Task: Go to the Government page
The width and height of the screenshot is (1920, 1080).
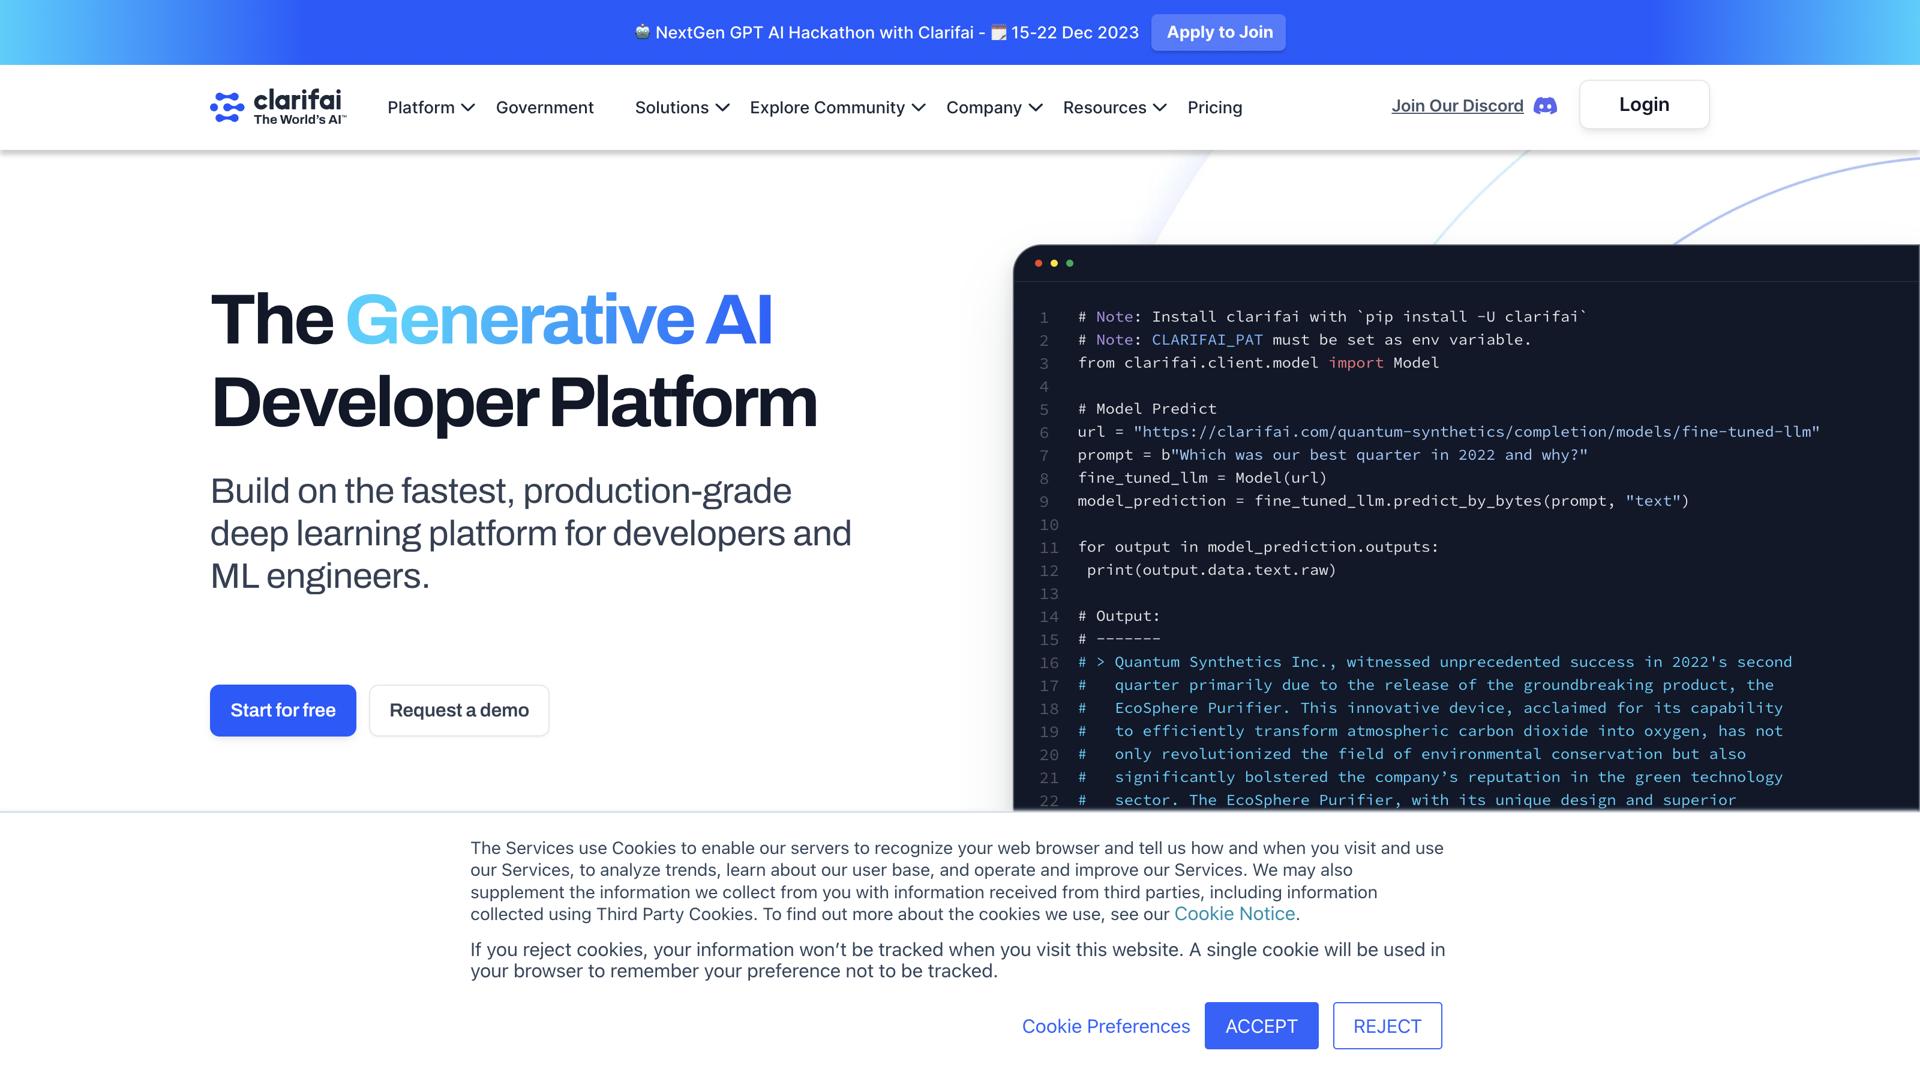Action: pyautogui.click(x=544, y=107)
